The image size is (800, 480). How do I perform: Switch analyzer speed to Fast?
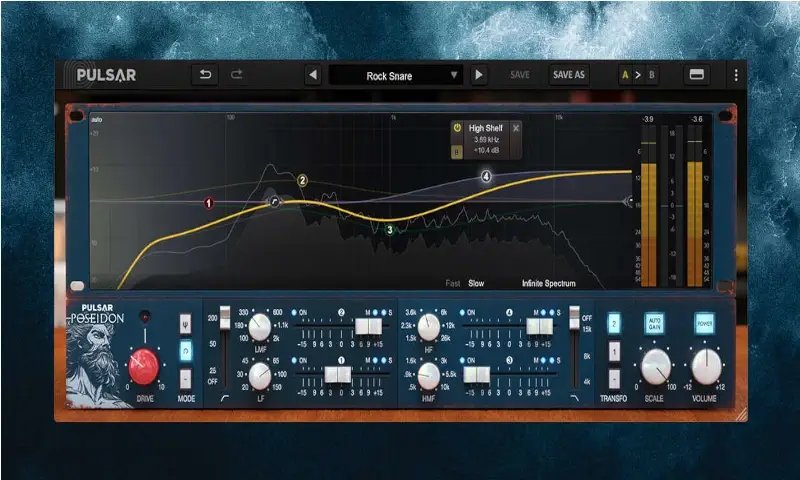tap(453, 283)
